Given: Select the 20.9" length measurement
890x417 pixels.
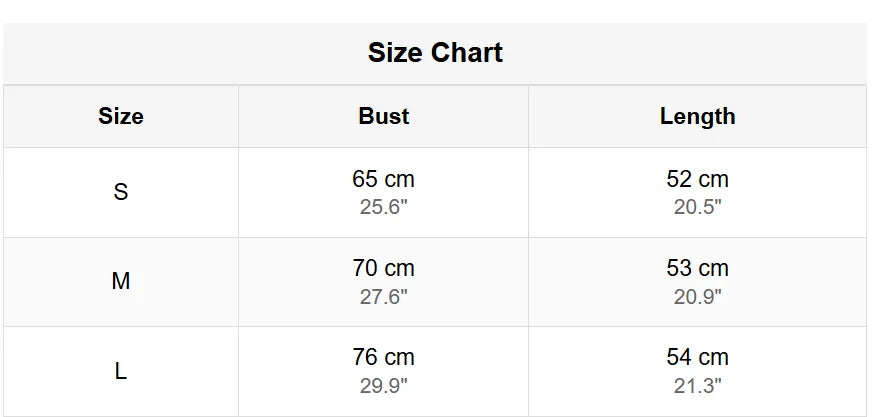Looking at the screenshot, I should 698,297.
